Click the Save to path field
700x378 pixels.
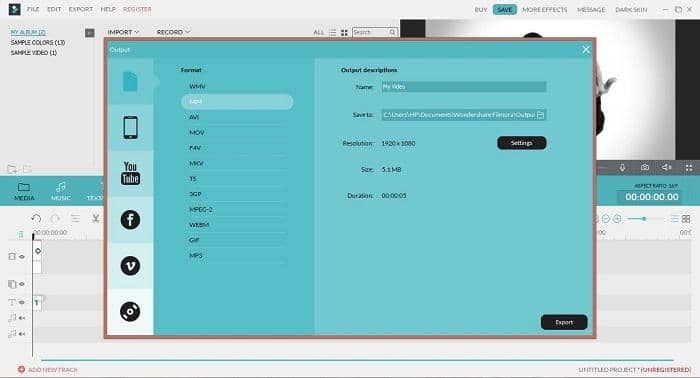coord(463,115)
